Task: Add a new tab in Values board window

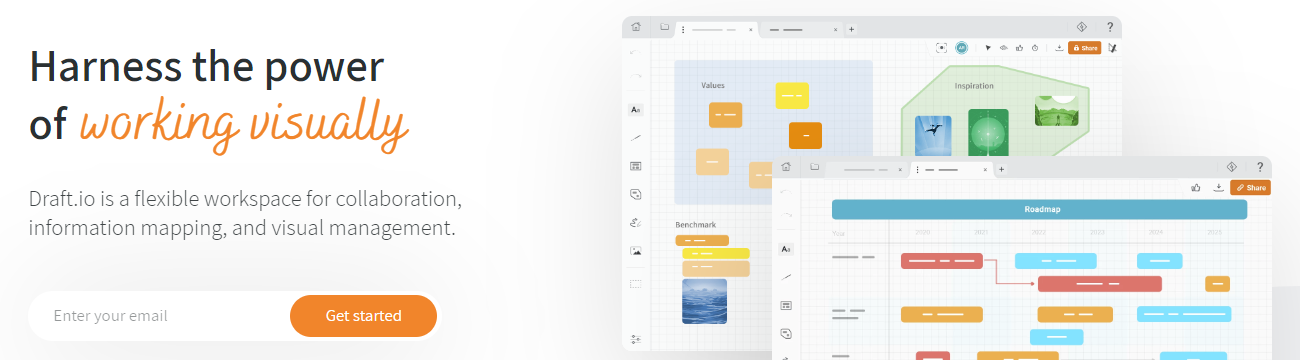Action: (x=851, y=29)
